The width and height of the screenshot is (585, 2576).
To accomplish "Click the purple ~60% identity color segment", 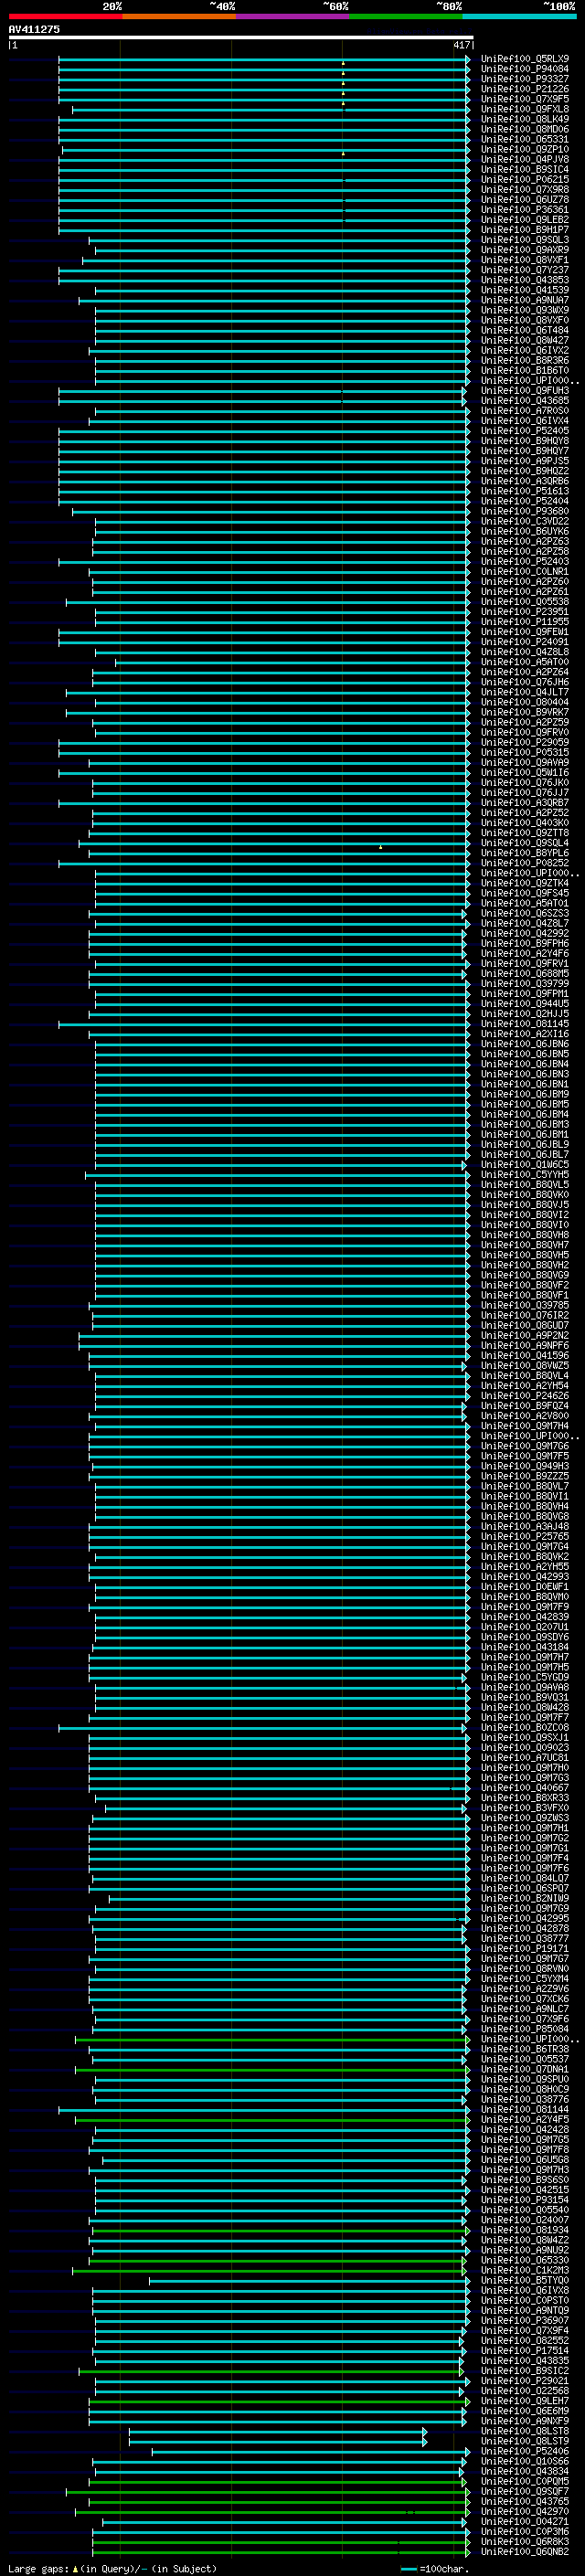I will 292,16.
